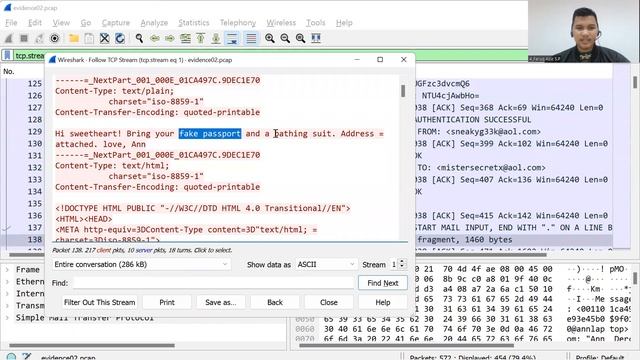
Task: Expand the Simple Mail Transfer Protocol item
Action: [7, 317]
